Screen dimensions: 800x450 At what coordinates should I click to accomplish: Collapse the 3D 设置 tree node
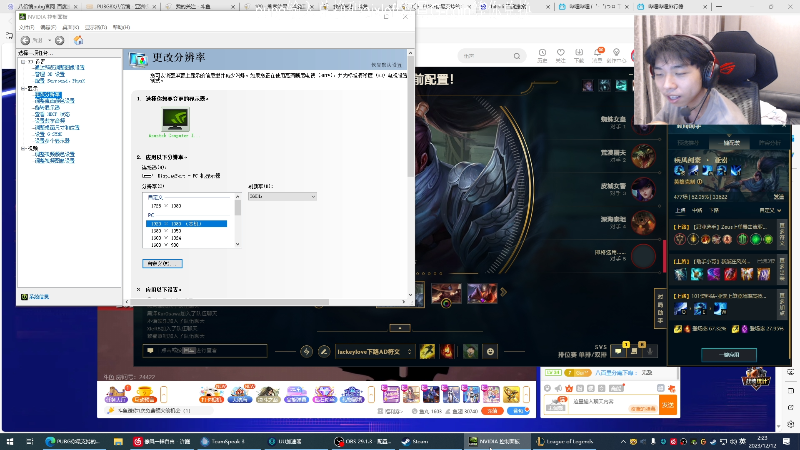(23, 62)
